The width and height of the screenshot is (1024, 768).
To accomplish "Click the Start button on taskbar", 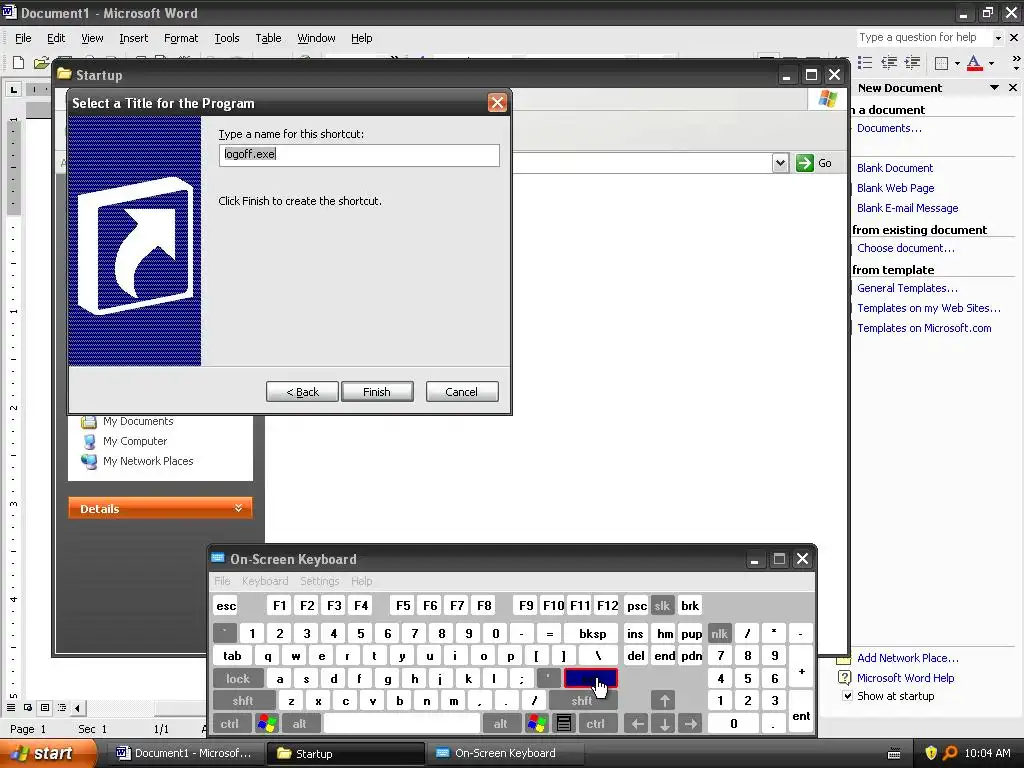I will pos(46,753).
